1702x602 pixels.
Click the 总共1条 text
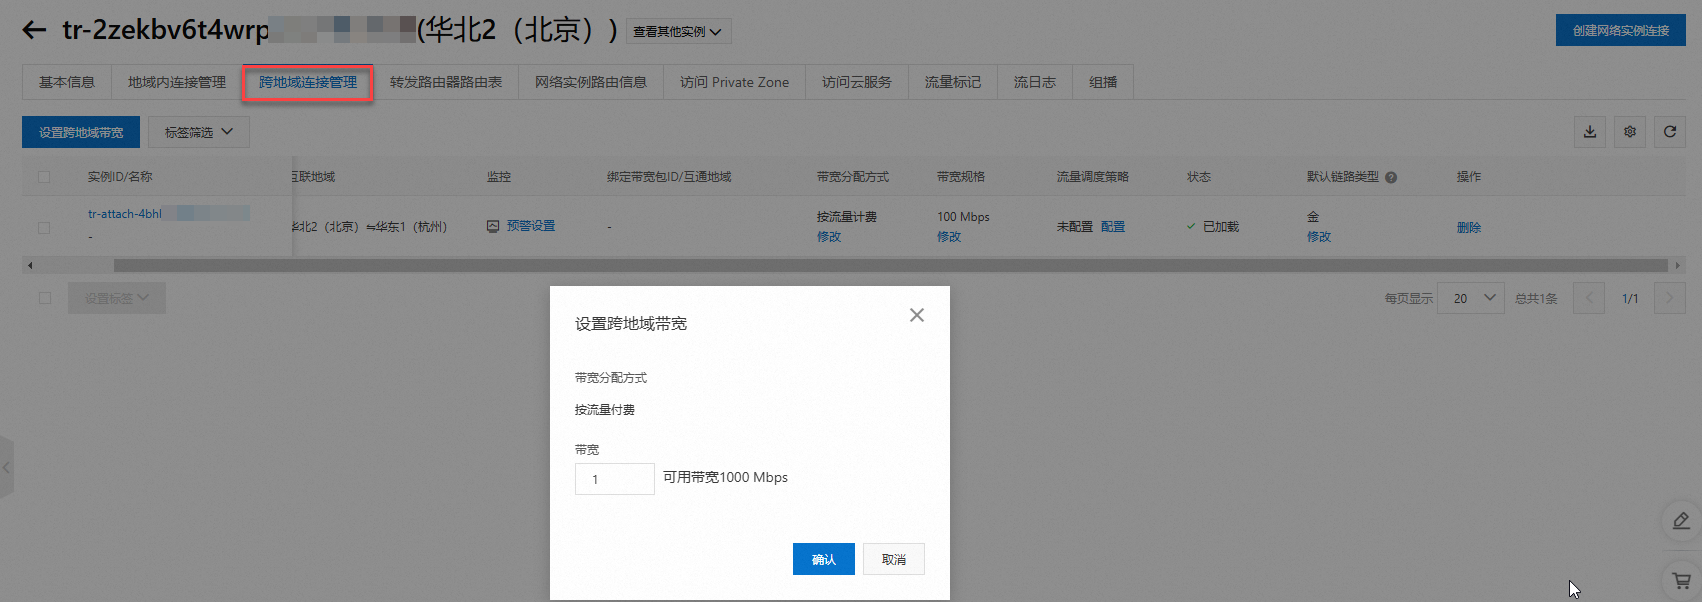(x=1536, y=299)
